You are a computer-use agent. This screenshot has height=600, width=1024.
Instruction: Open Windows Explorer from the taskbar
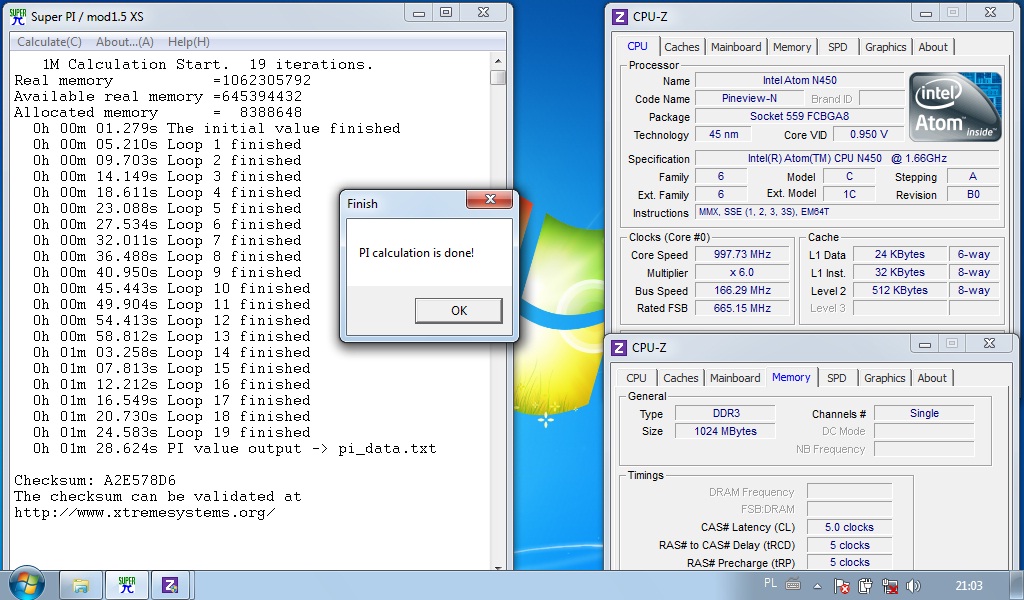[x=81, y=585]
